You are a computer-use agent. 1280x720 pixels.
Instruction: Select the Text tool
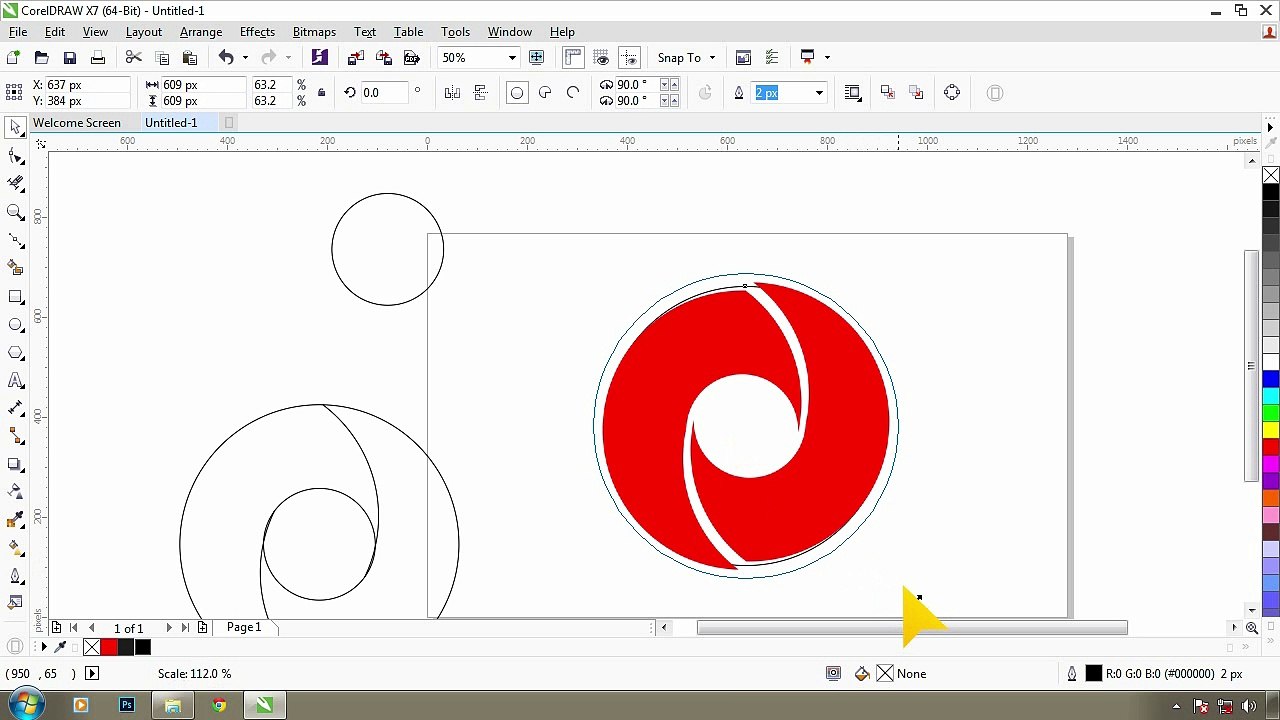(x=16, y=381)
